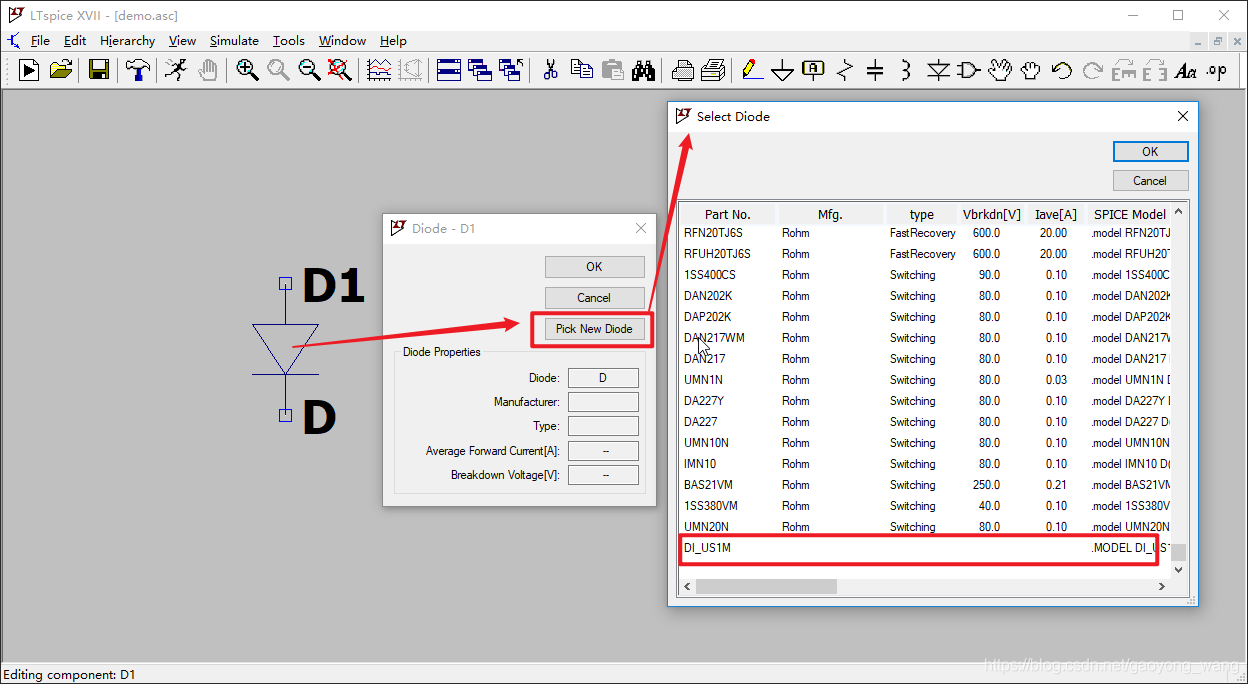Open the Help menu
The image size is (1248, 684).
point(393,41)
